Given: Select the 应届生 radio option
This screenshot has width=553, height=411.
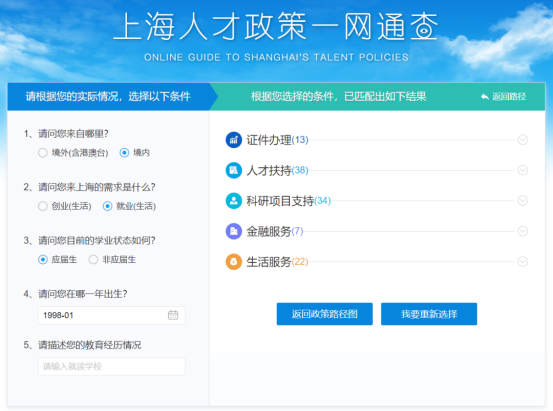Looking at the screenshot, I should point(43,260).
